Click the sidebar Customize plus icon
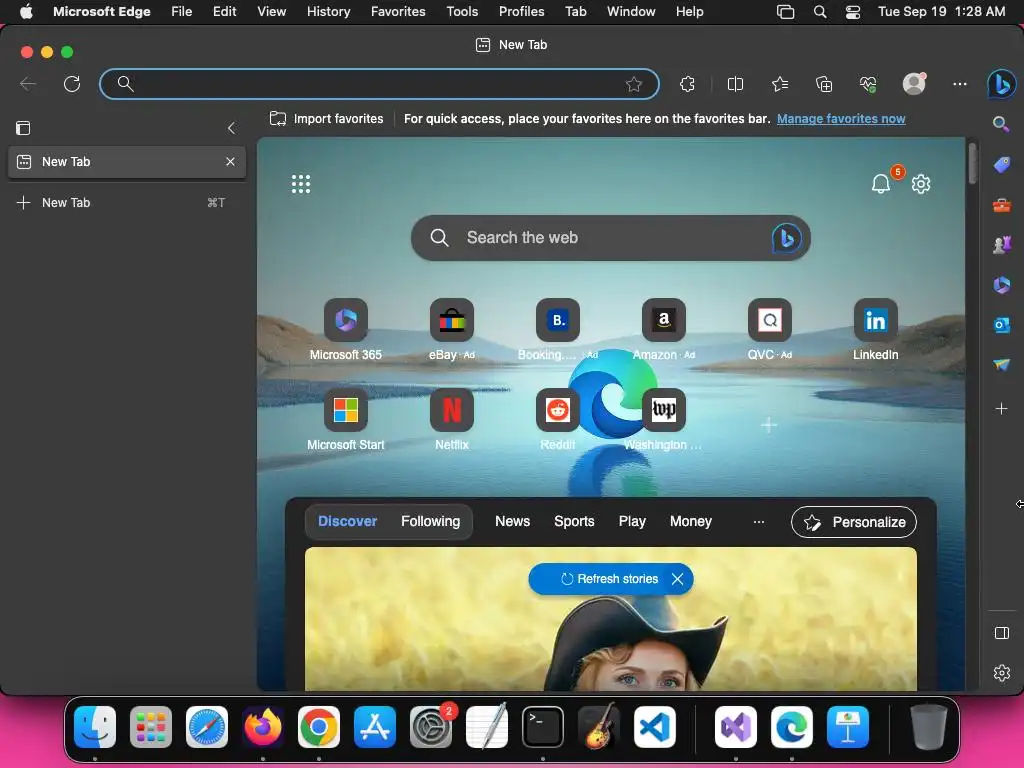This screenshot has height=768, width=1024. 1001,409
